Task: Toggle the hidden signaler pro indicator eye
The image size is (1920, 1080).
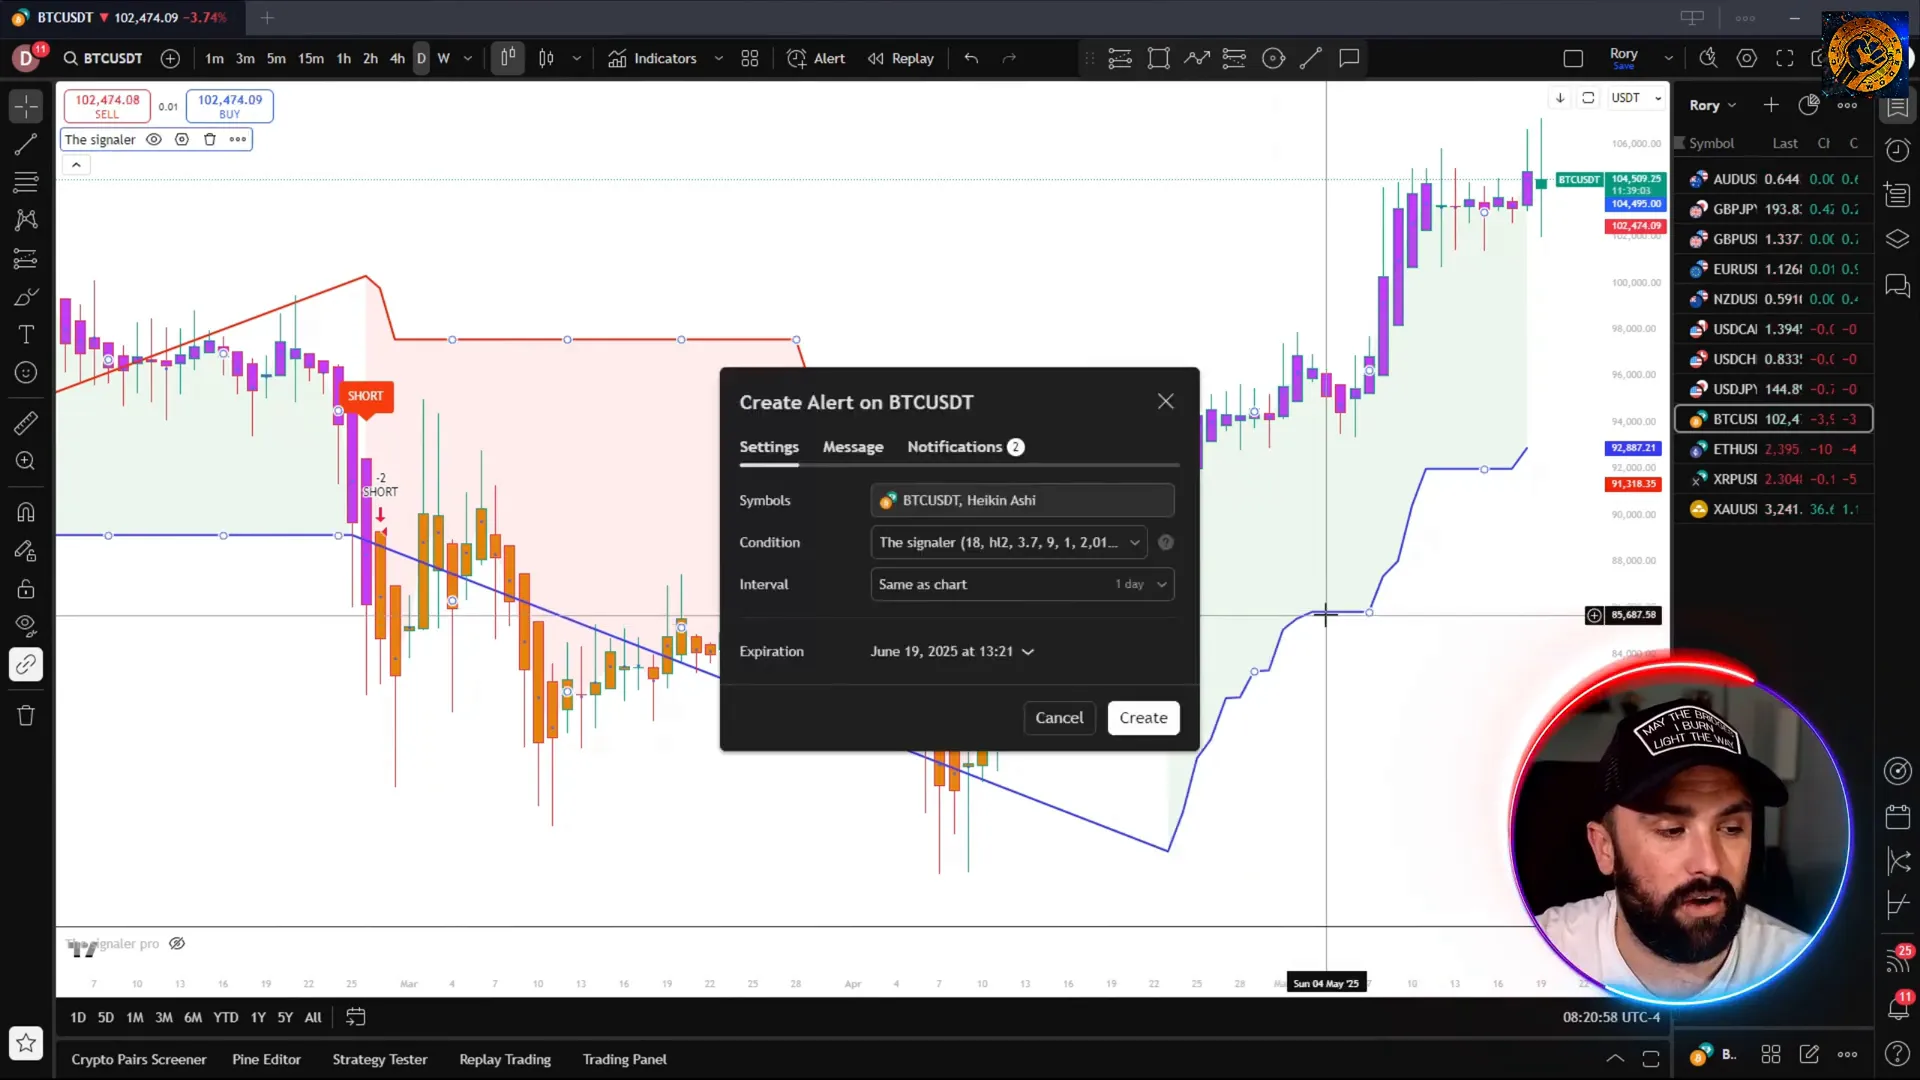Action: point(177,944)
